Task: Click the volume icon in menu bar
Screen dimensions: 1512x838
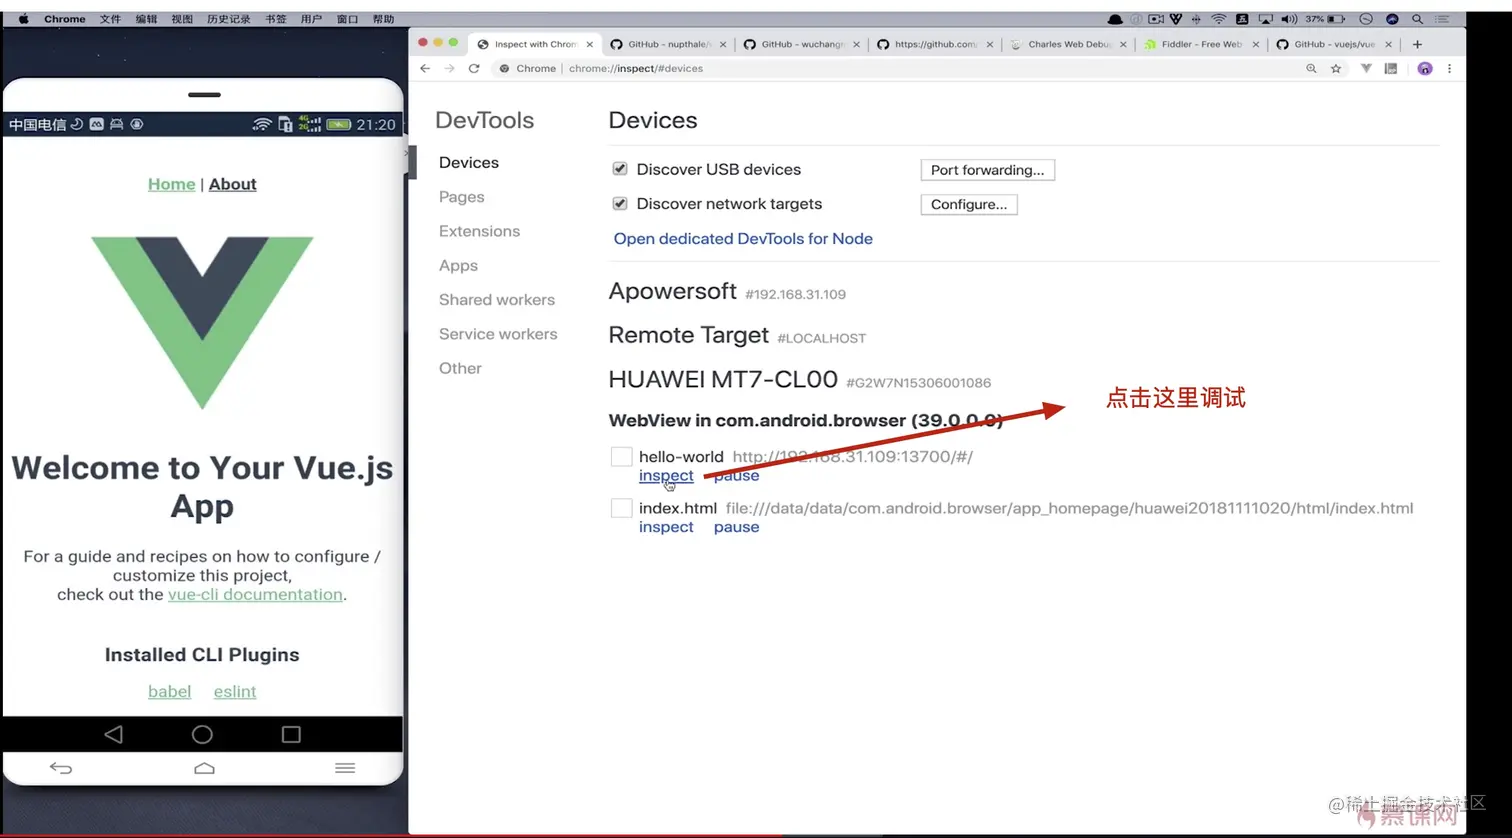Action: point(1289,18)
